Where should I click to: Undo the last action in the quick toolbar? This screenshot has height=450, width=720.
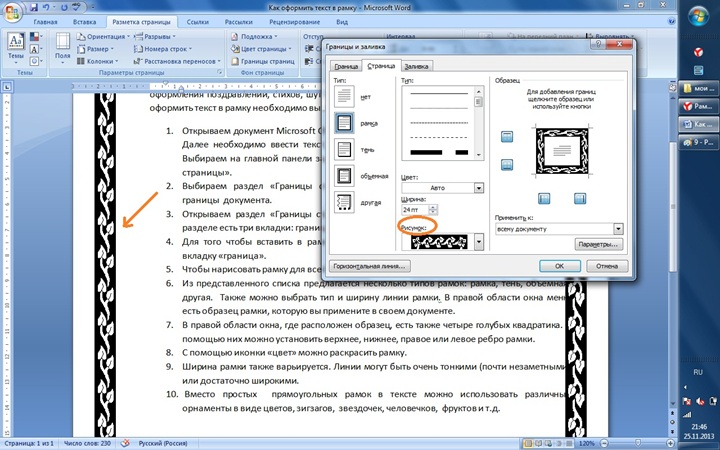click(46, 8)
